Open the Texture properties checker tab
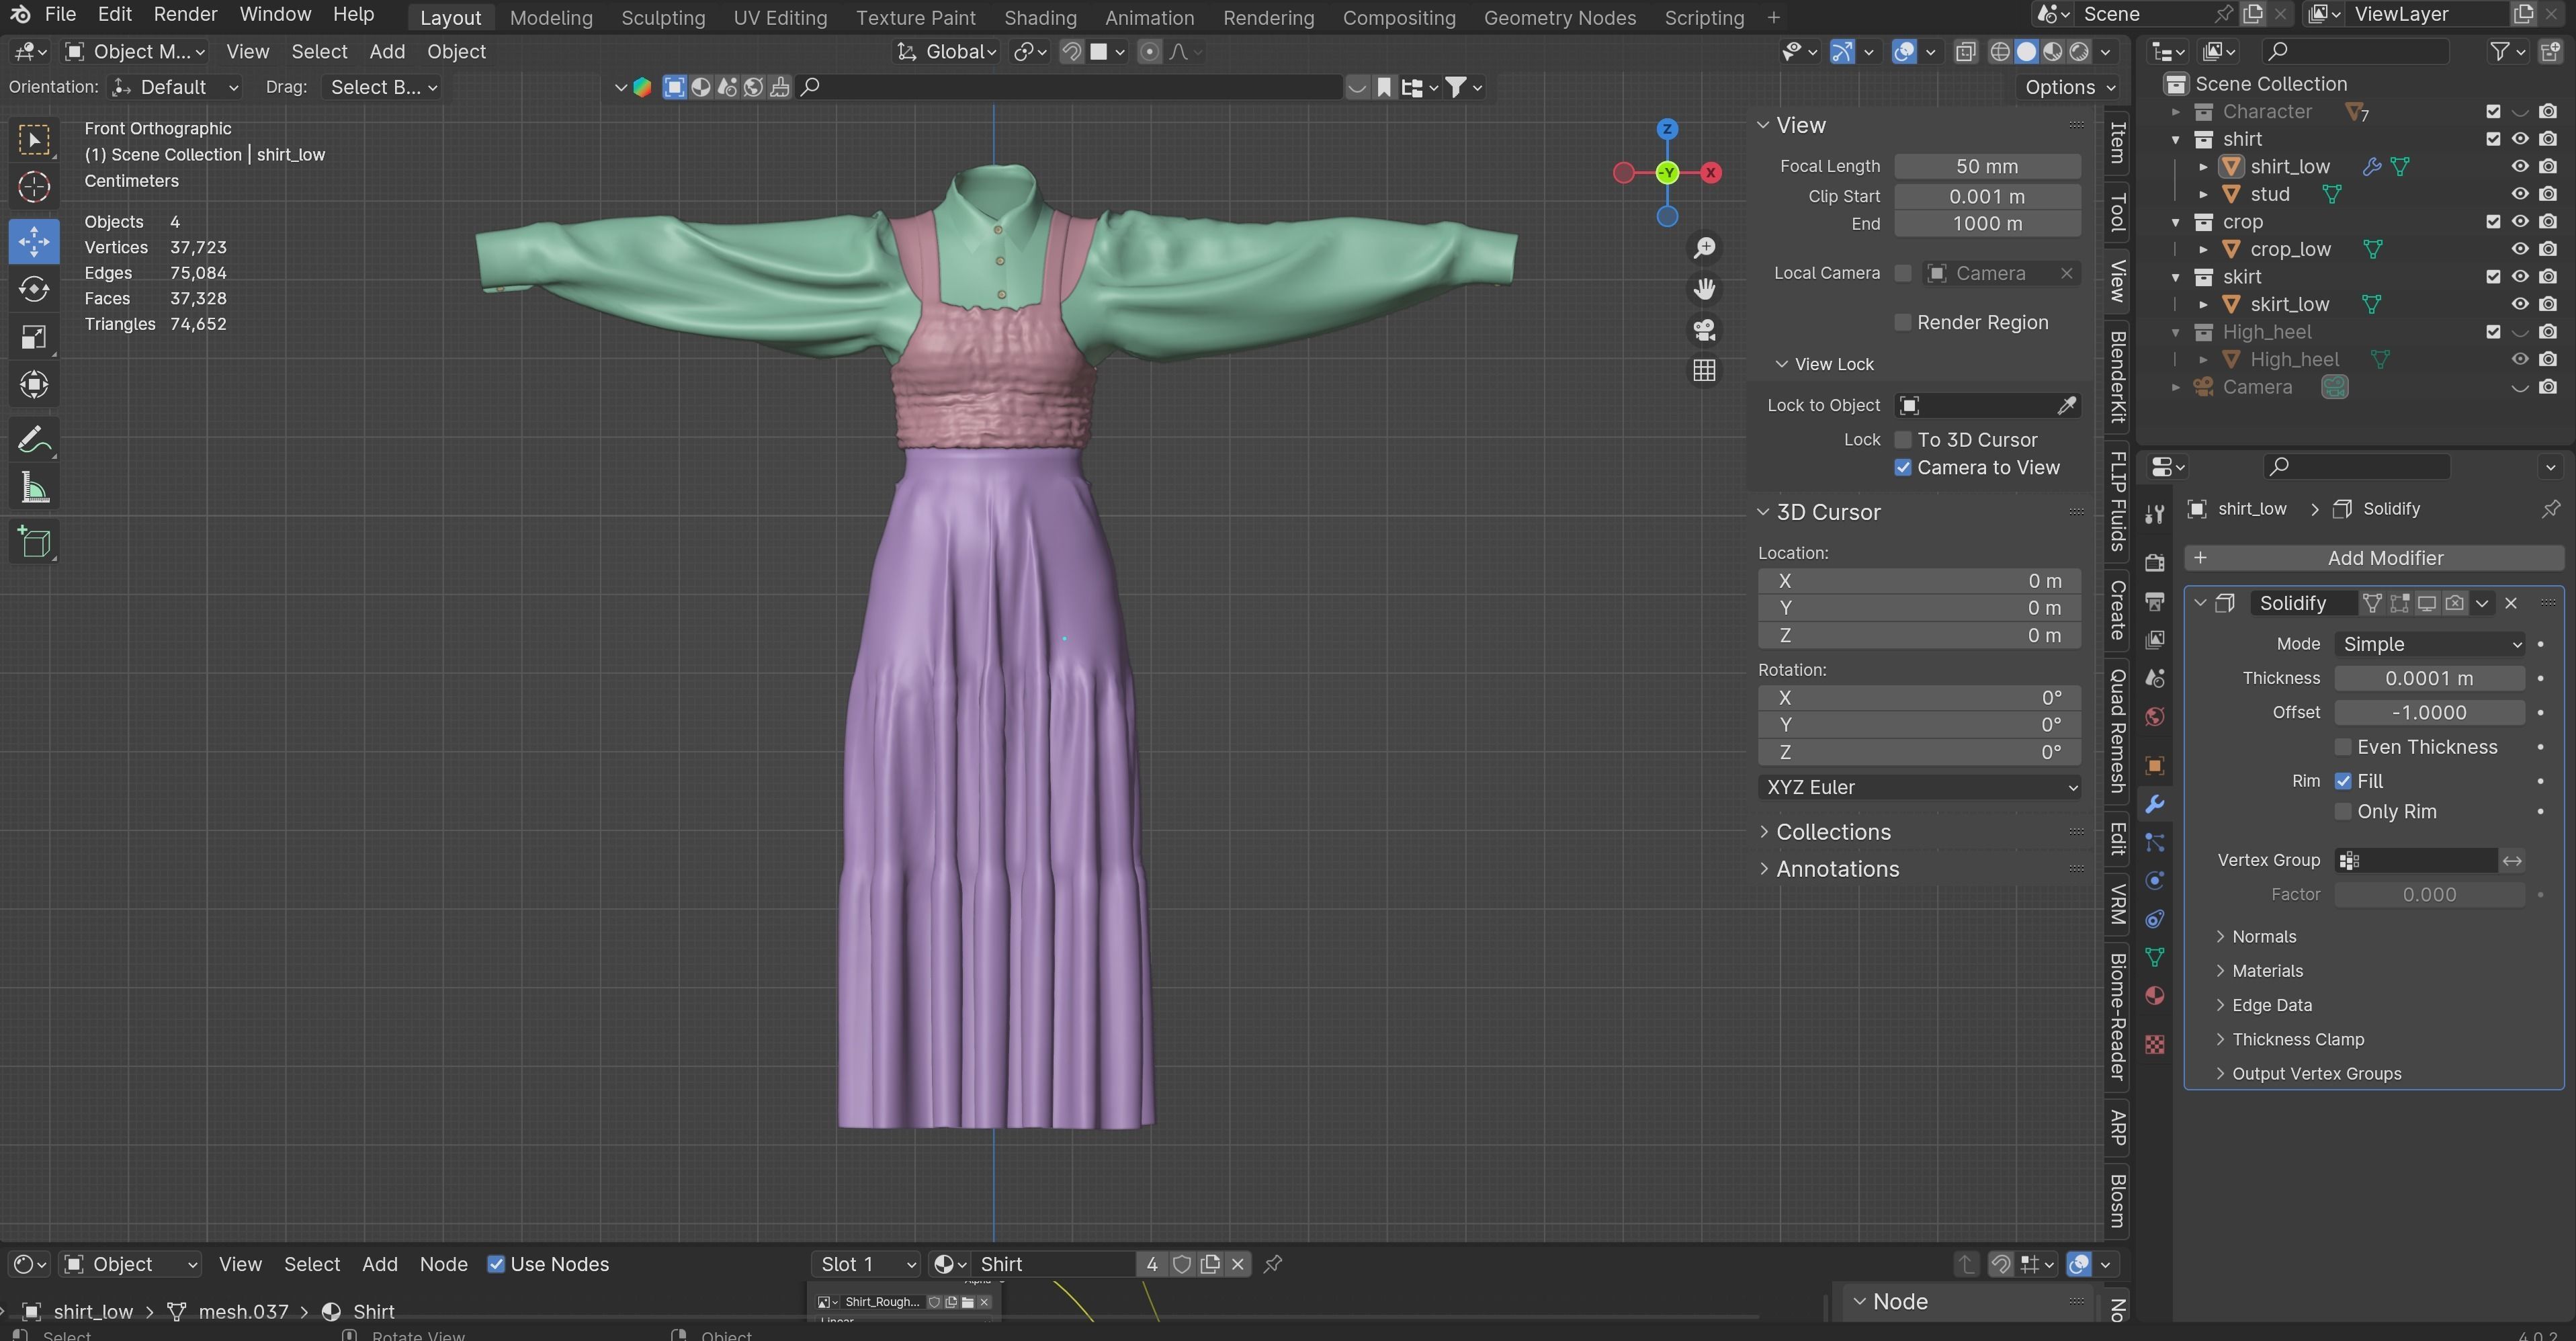This screenshot has height=1341, width=2576. (2155, 1044)
